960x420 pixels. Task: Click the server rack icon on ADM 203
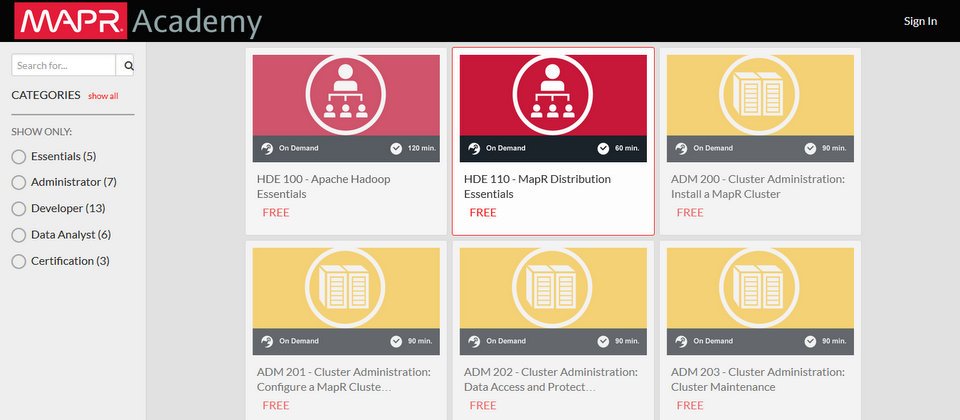[759, 287]
